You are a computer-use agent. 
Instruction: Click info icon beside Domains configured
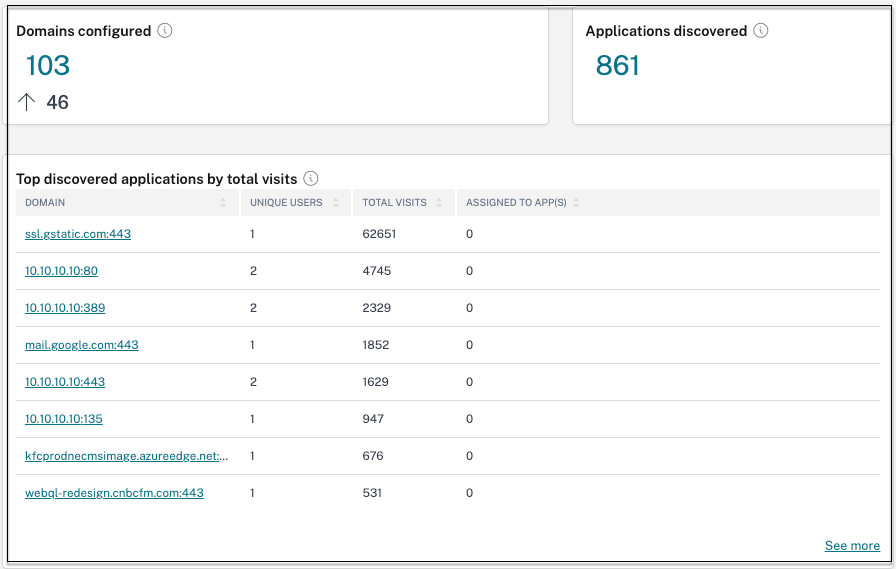(165, 31)
